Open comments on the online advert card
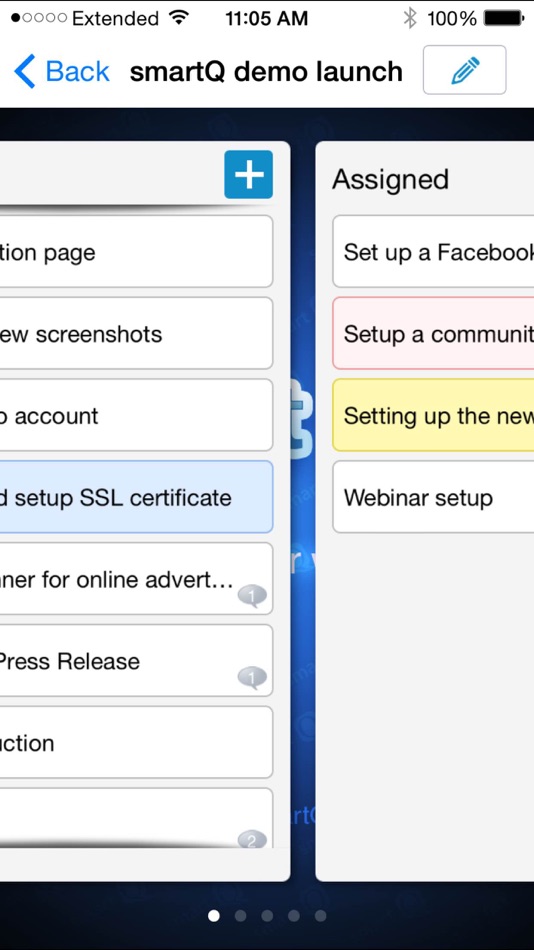The image size is (534, 950). pos(252,596)
